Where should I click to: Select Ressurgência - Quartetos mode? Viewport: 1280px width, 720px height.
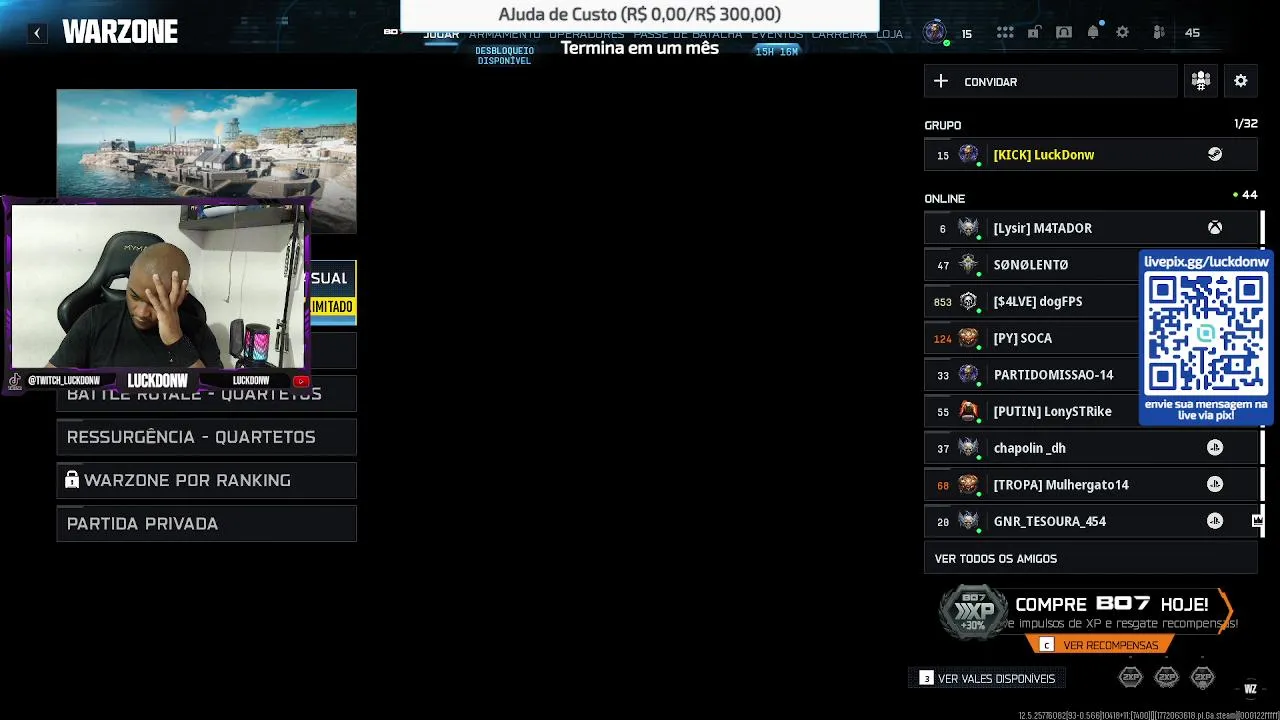tap(207, 437)
